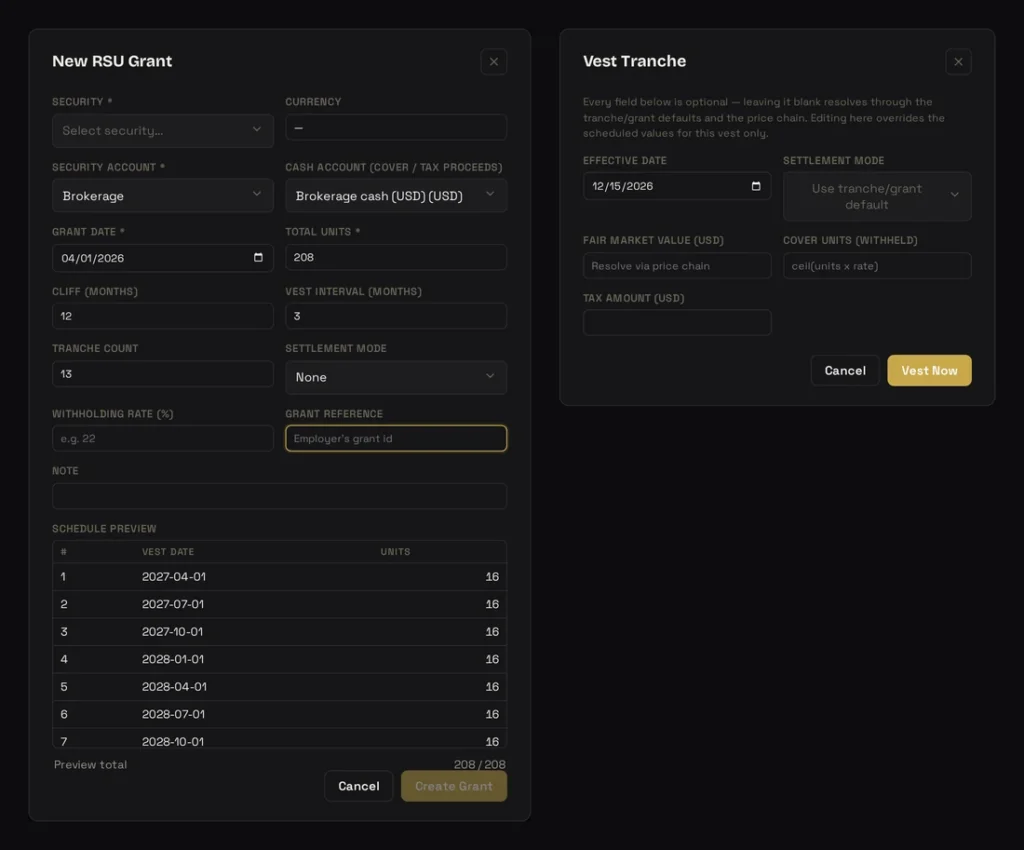Focus the Grant Reference input
Viewport: 1024px width, 850px height.
[396, 438]
